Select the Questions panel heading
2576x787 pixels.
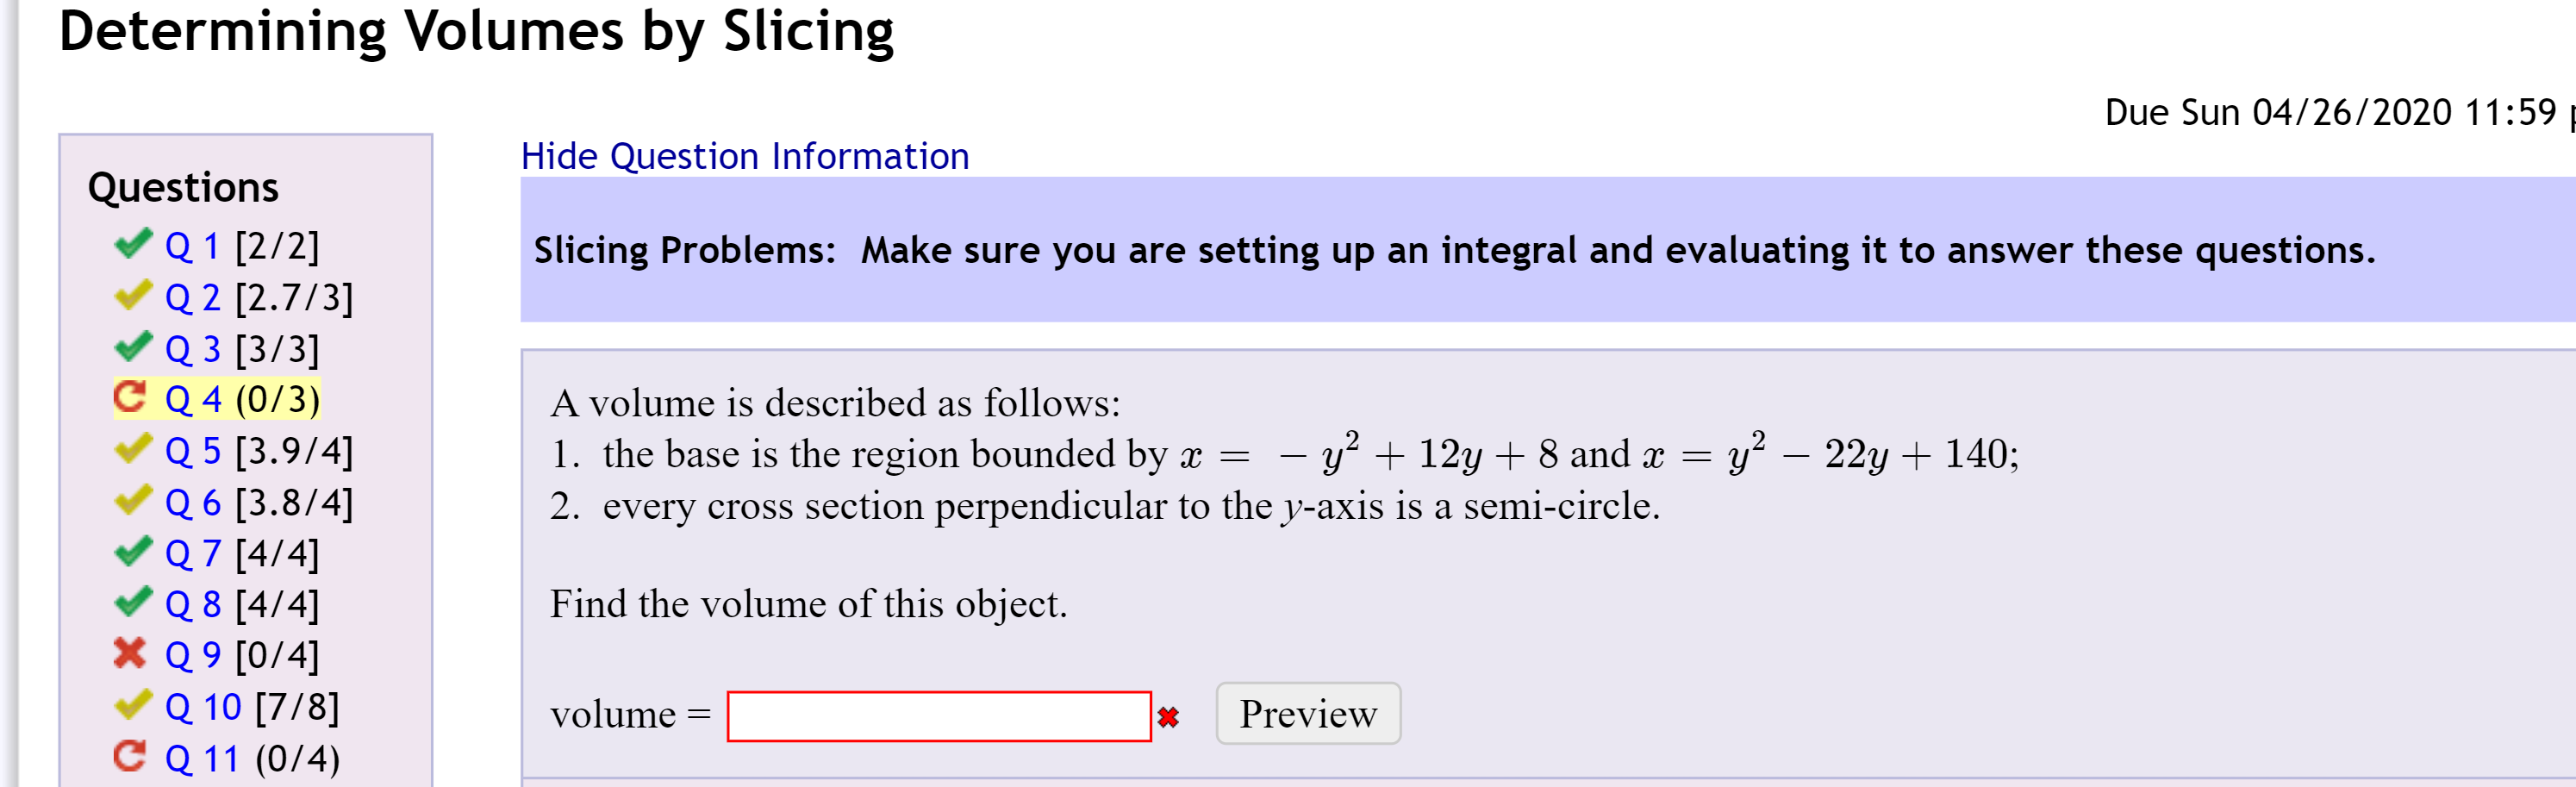pyautogui.click(x=183, y=188)
